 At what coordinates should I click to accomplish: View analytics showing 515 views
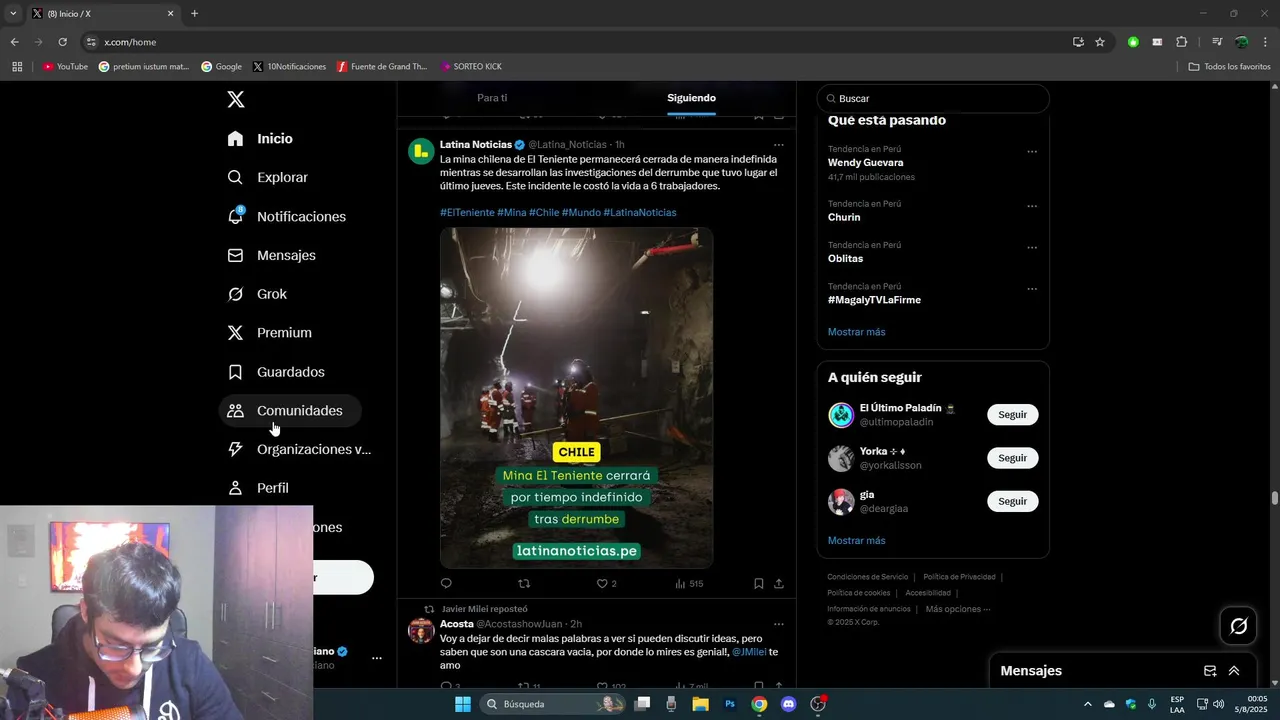pos(689,583)
